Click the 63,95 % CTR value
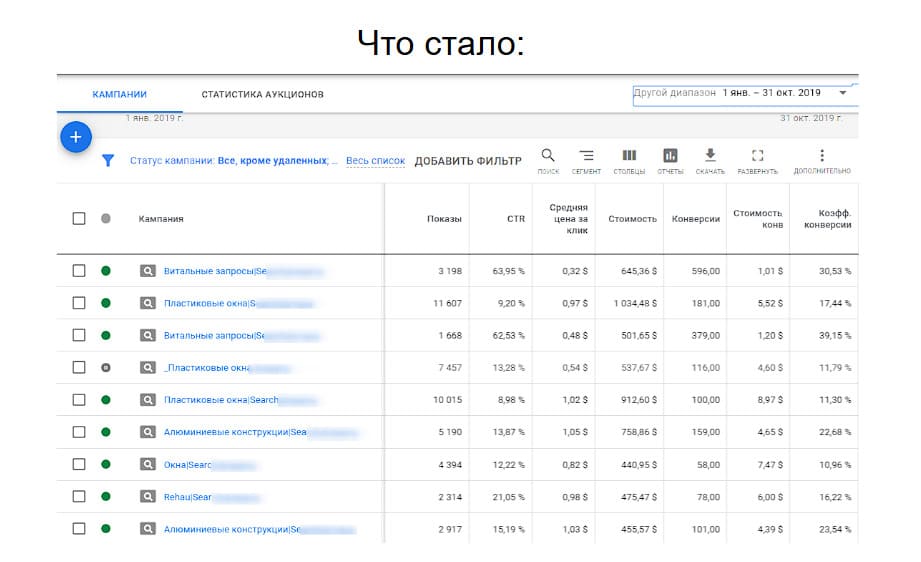Image resolution: width=921 pixels, height=562 pixels. point(509,271)
